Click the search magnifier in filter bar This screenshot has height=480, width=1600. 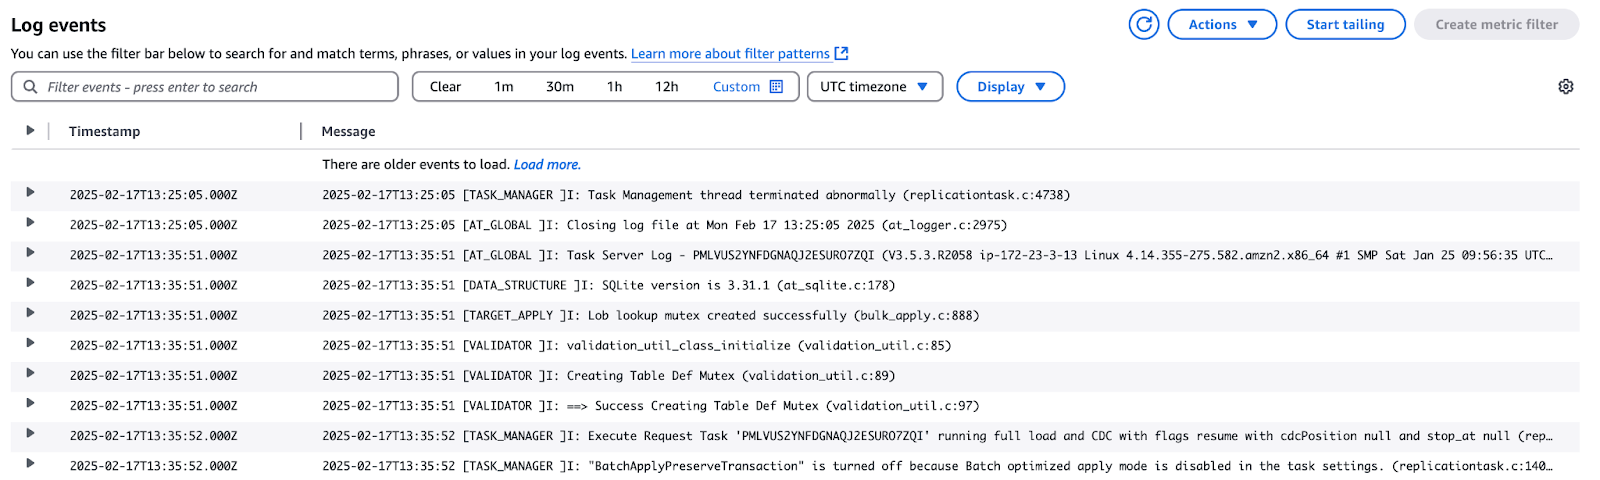tap(30, 87)
